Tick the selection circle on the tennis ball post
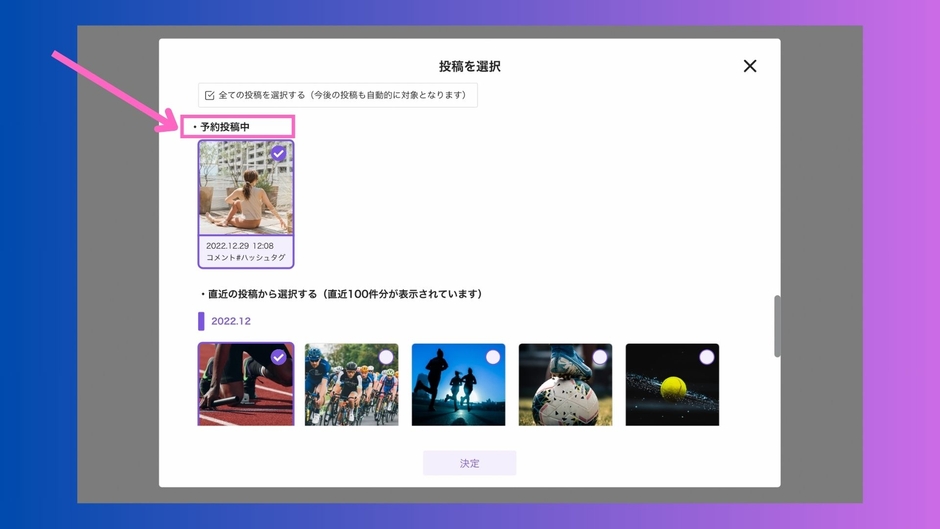Screen dimensions: 940x529 pyautogui.click(x=706, y=357)
